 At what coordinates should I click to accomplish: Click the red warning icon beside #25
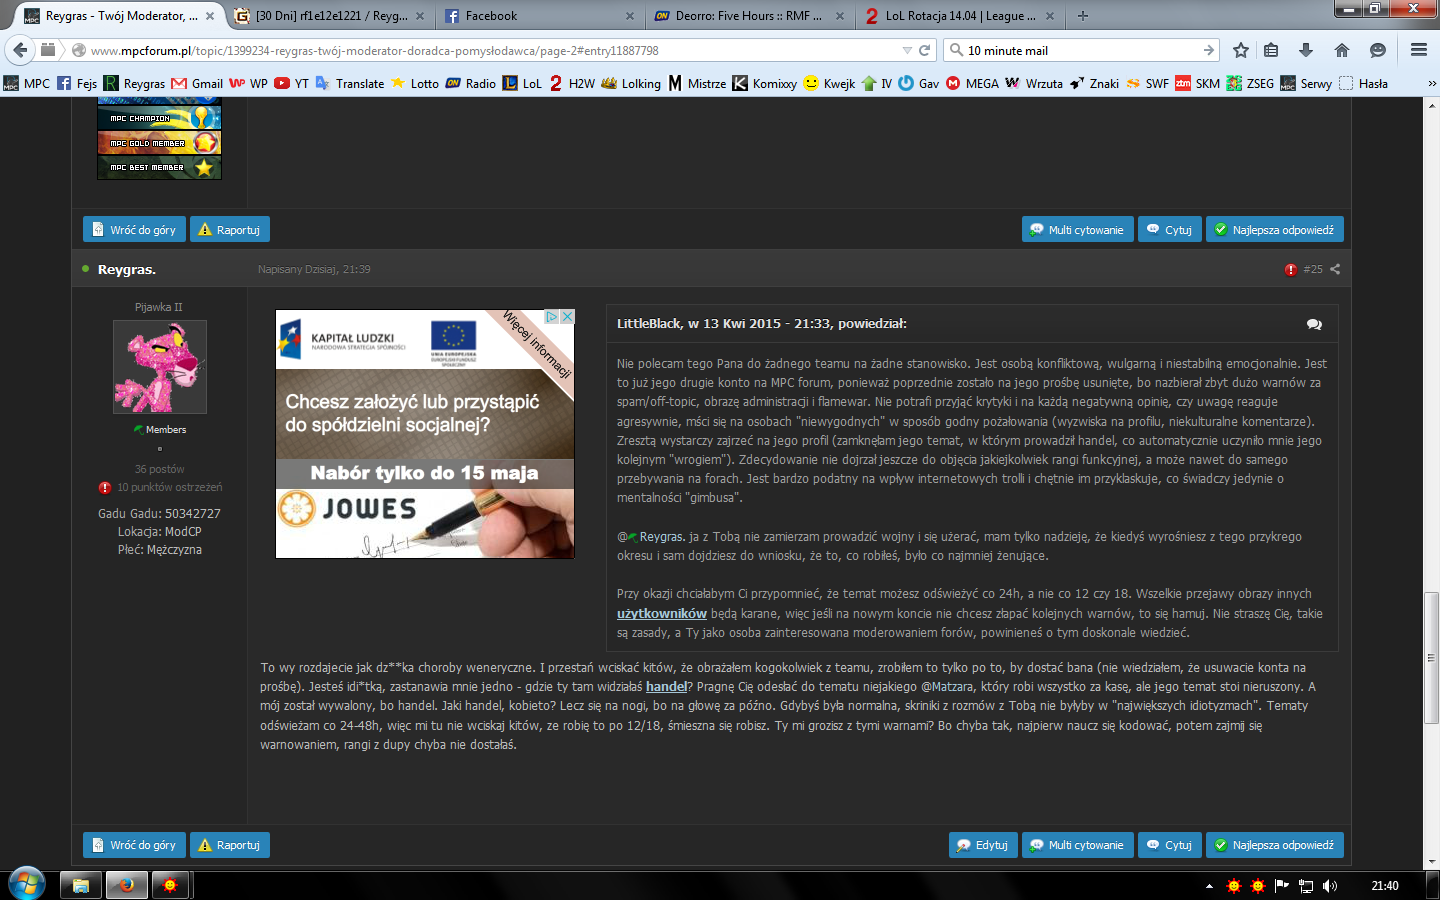[x=1290, y=270]
